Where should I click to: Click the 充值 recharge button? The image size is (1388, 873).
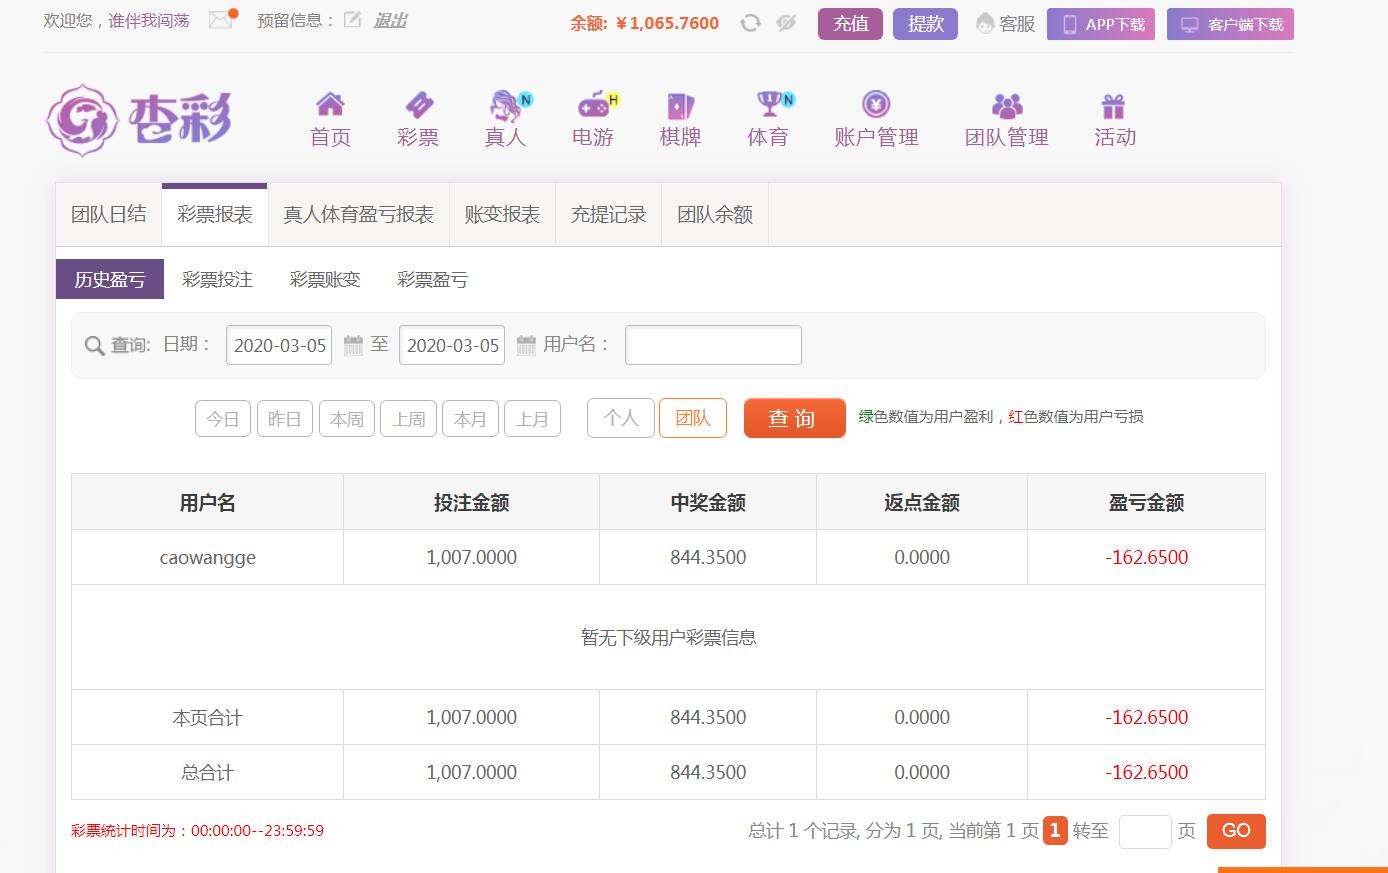pos(850,24)
